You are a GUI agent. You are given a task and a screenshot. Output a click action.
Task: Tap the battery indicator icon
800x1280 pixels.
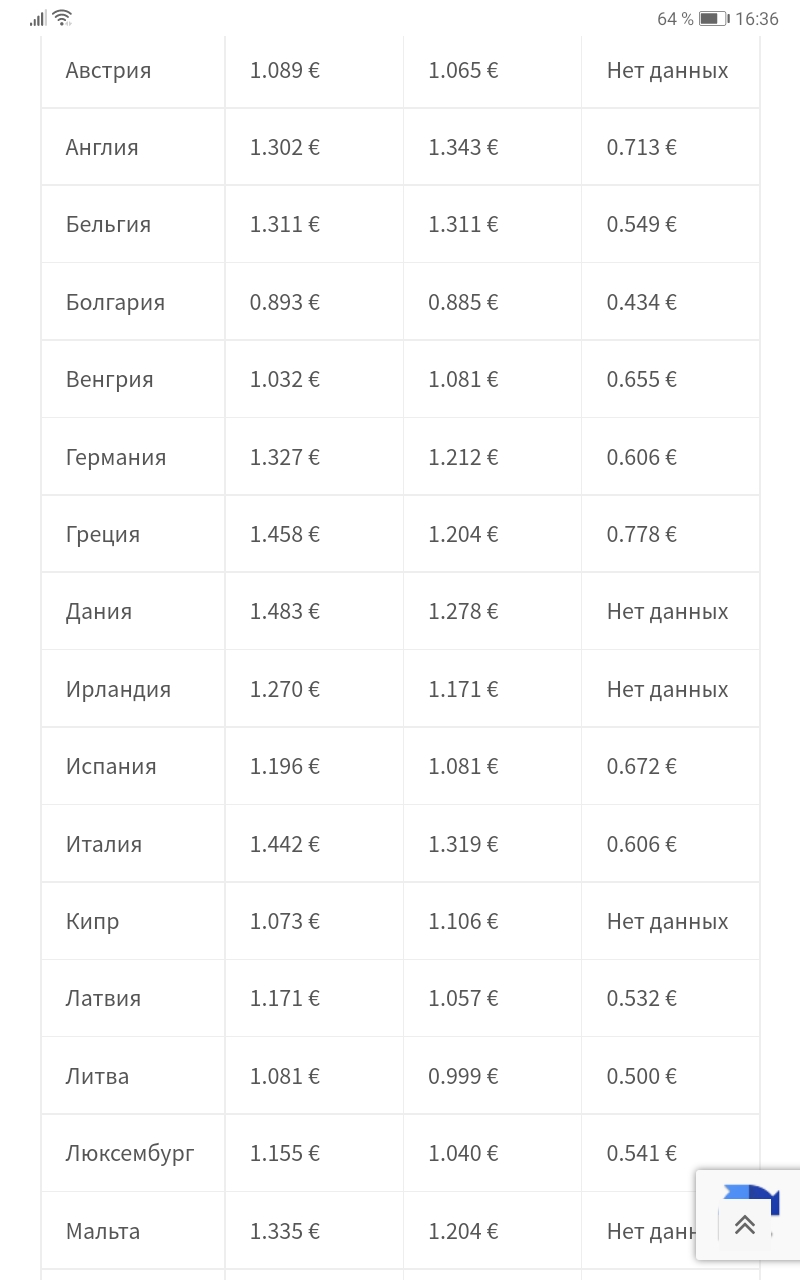pos(713,18)
